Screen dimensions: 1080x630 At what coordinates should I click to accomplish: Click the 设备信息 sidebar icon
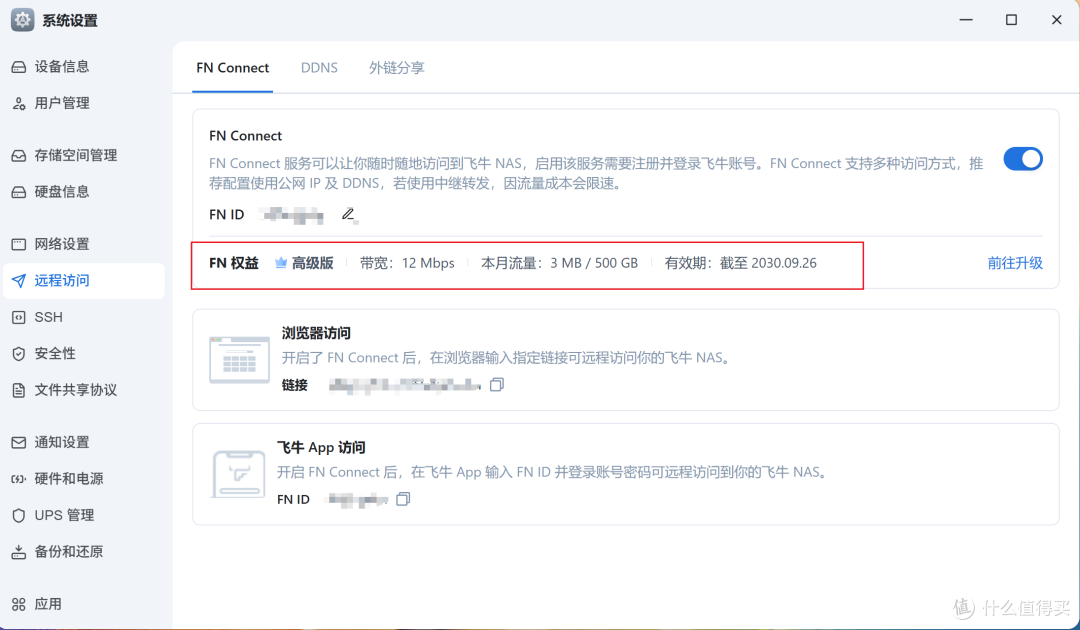point(19,67)
